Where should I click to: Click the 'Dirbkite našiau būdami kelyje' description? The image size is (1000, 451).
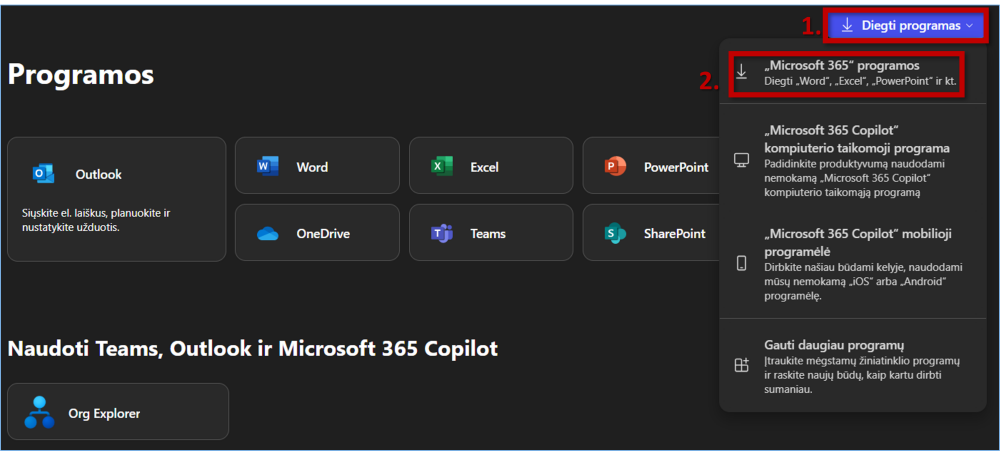point(863,281)
